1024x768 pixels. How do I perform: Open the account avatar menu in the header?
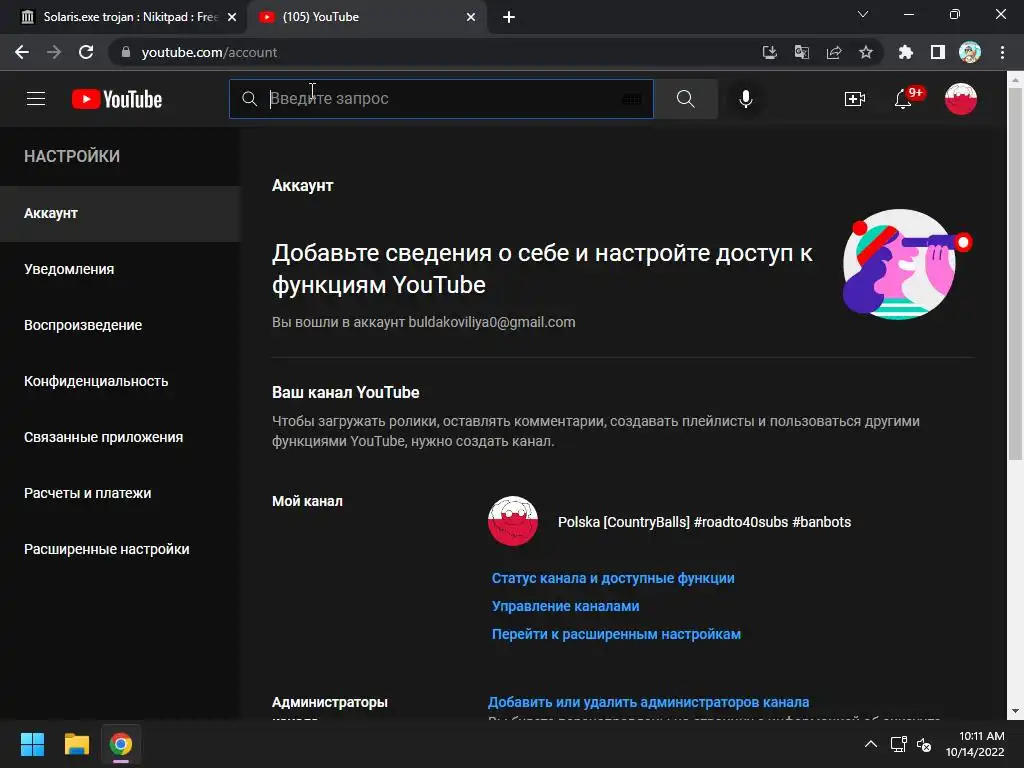961,99
